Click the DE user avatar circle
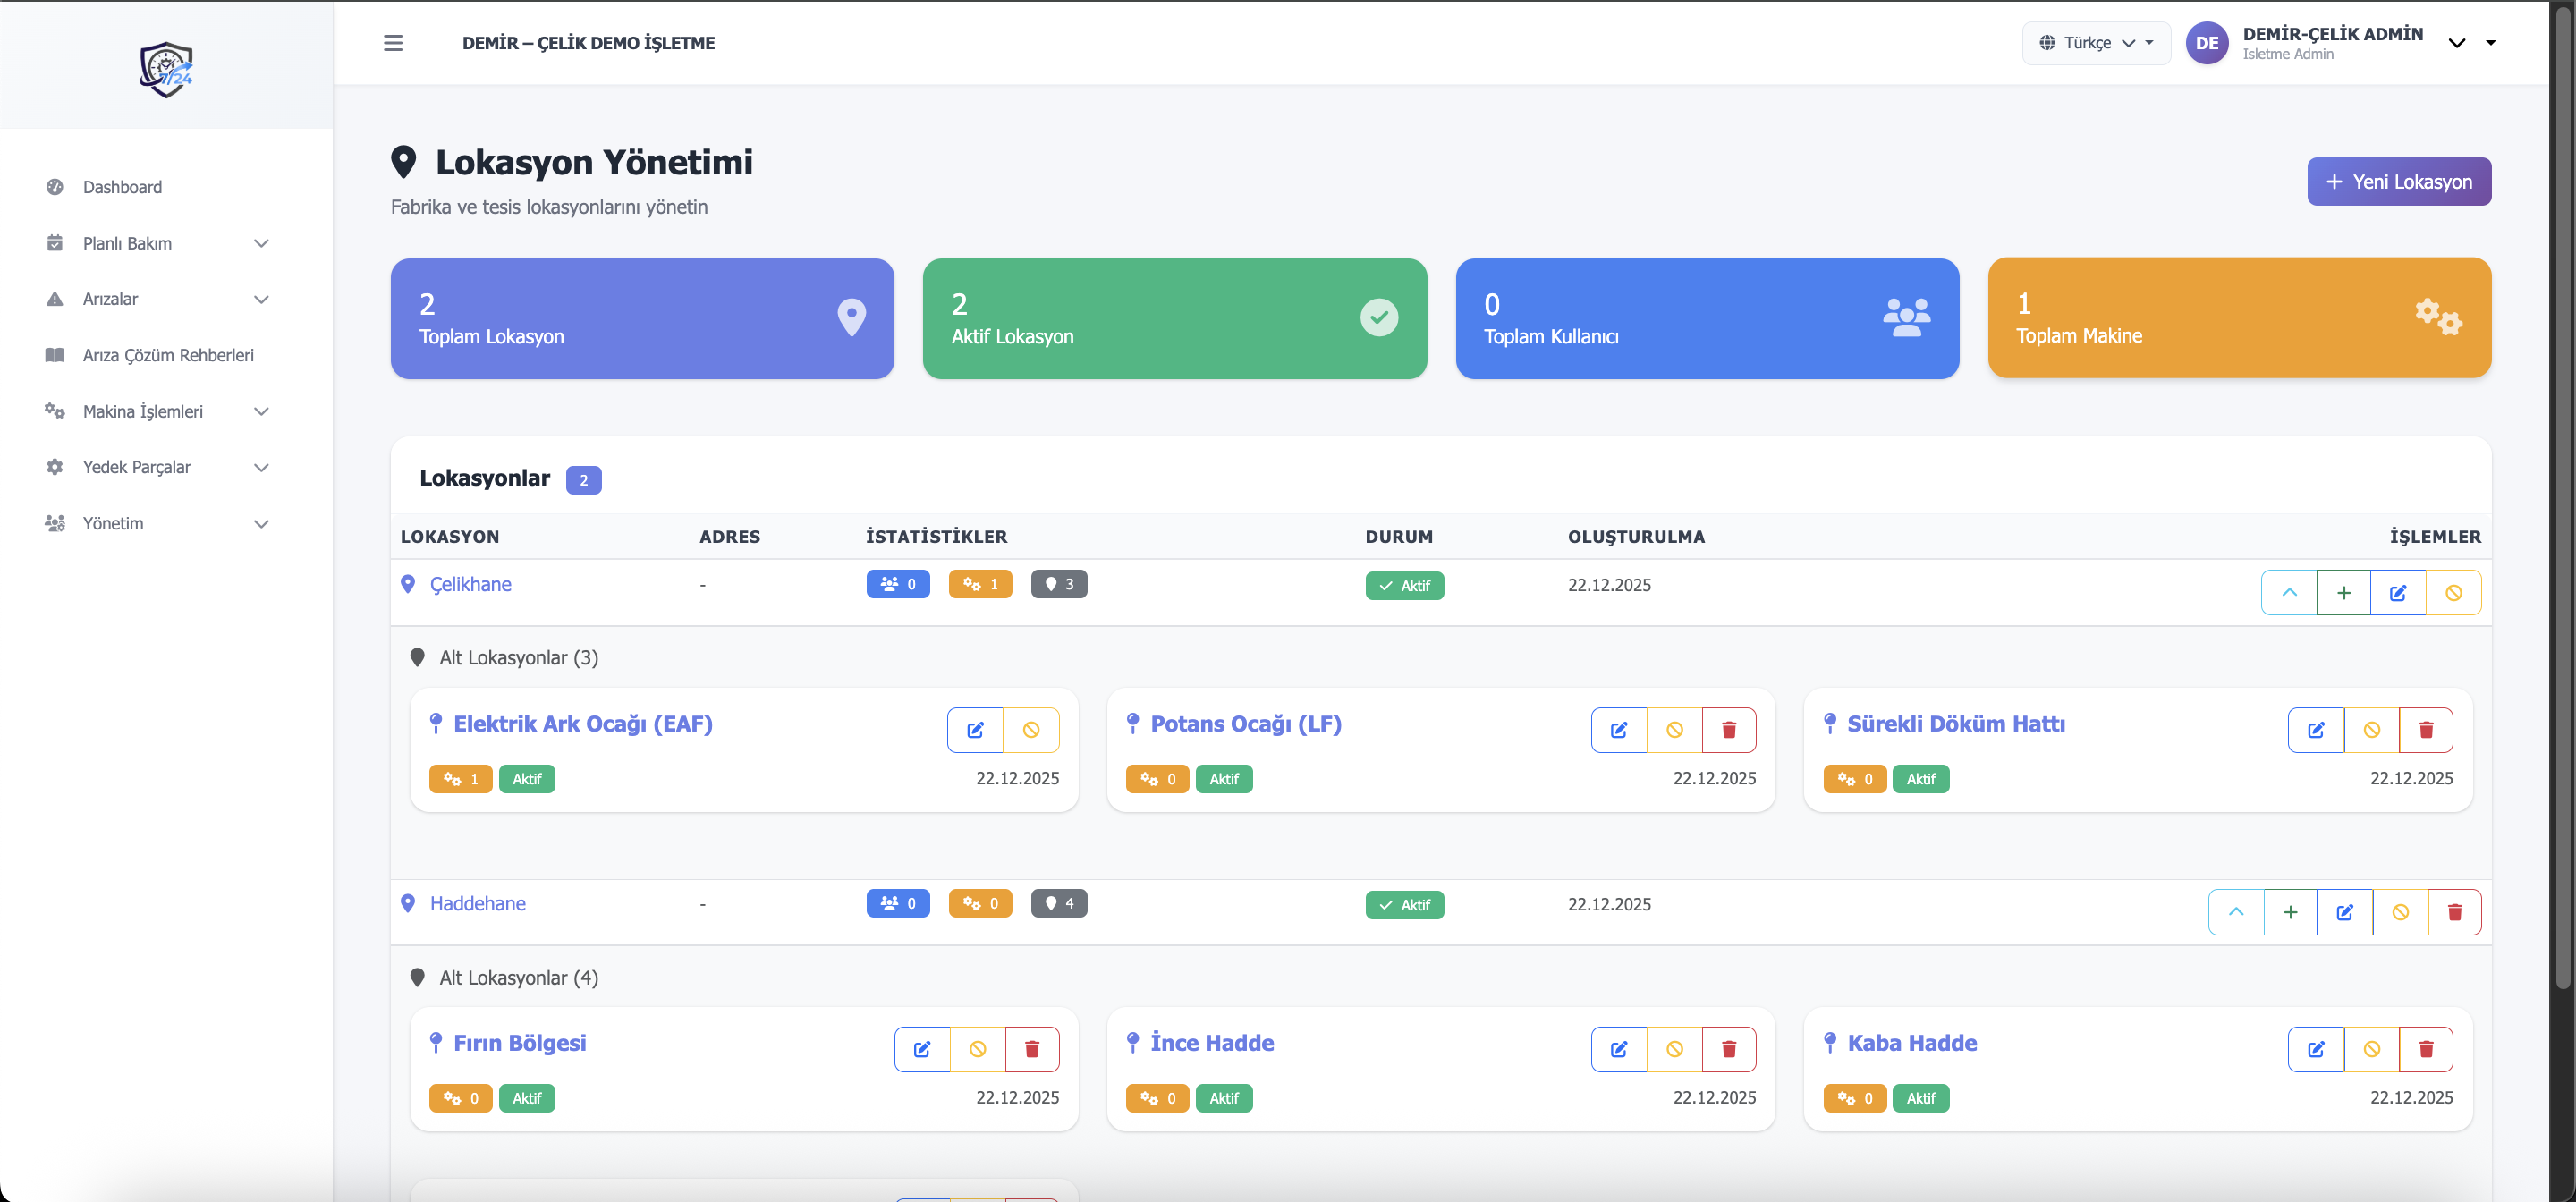 tap(2207, 43)
